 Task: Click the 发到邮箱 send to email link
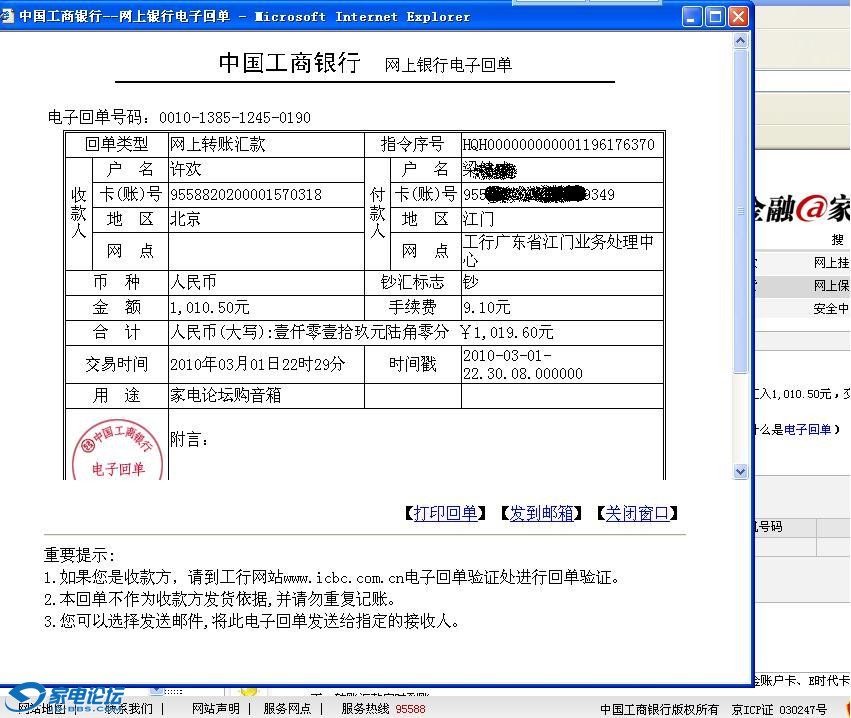point(541,513)
